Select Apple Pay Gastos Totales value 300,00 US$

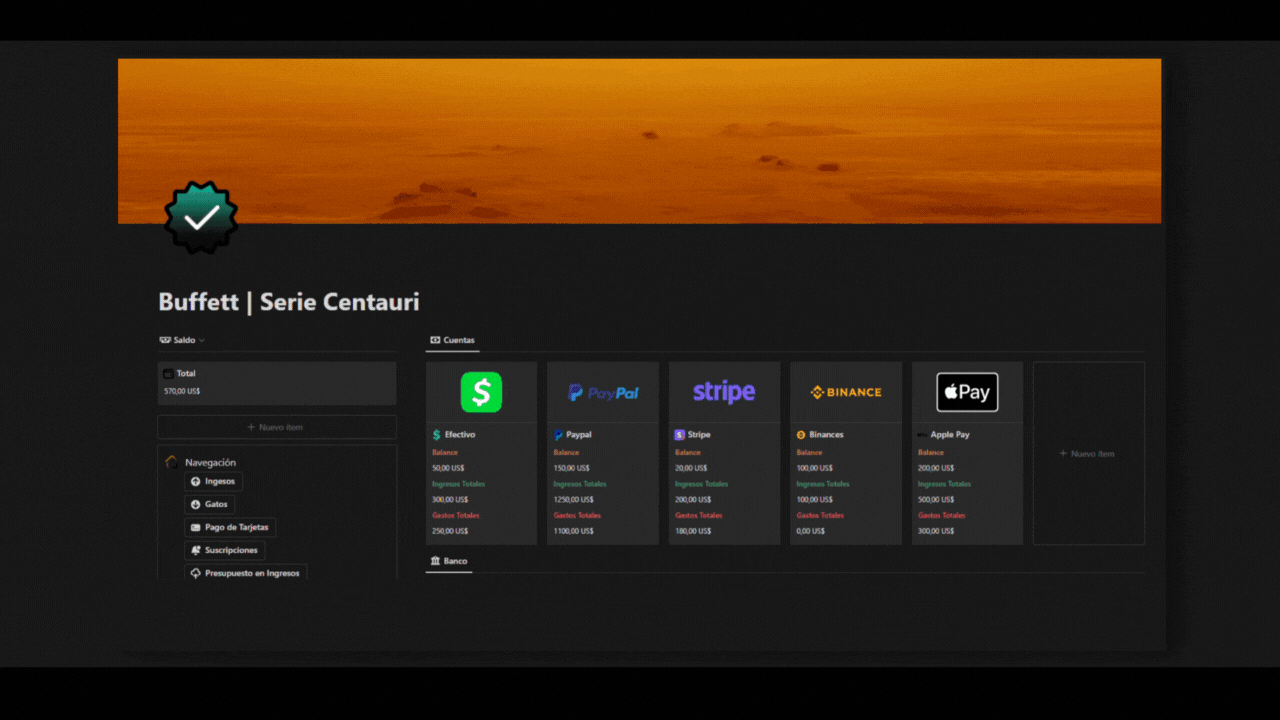936,531
